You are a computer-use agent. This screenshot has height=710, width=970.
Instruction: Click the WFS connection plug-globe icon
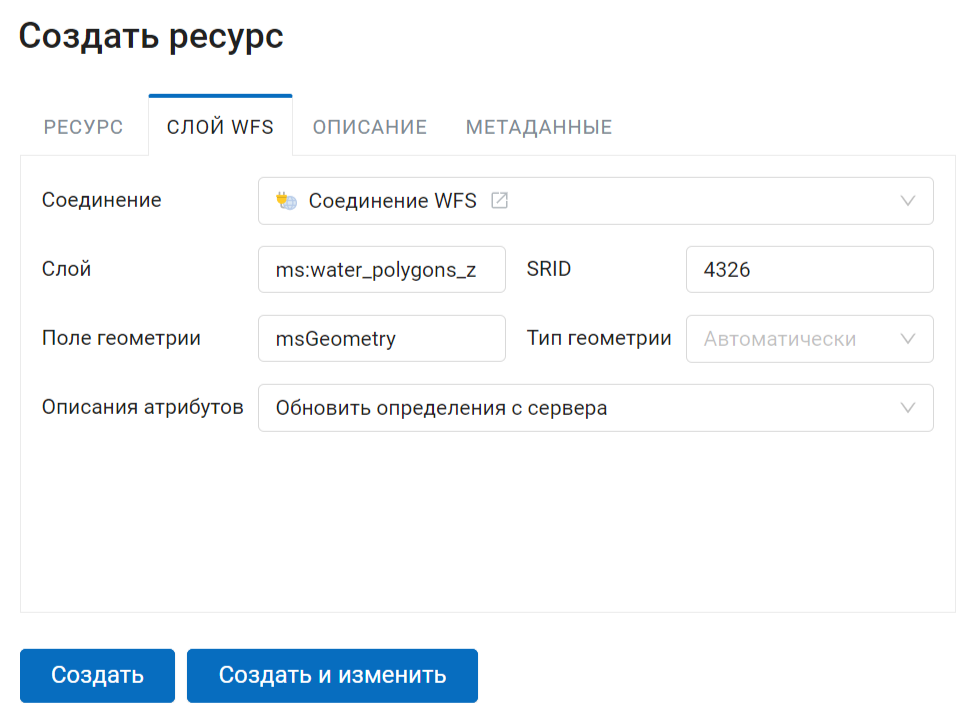tap(286, 201)
